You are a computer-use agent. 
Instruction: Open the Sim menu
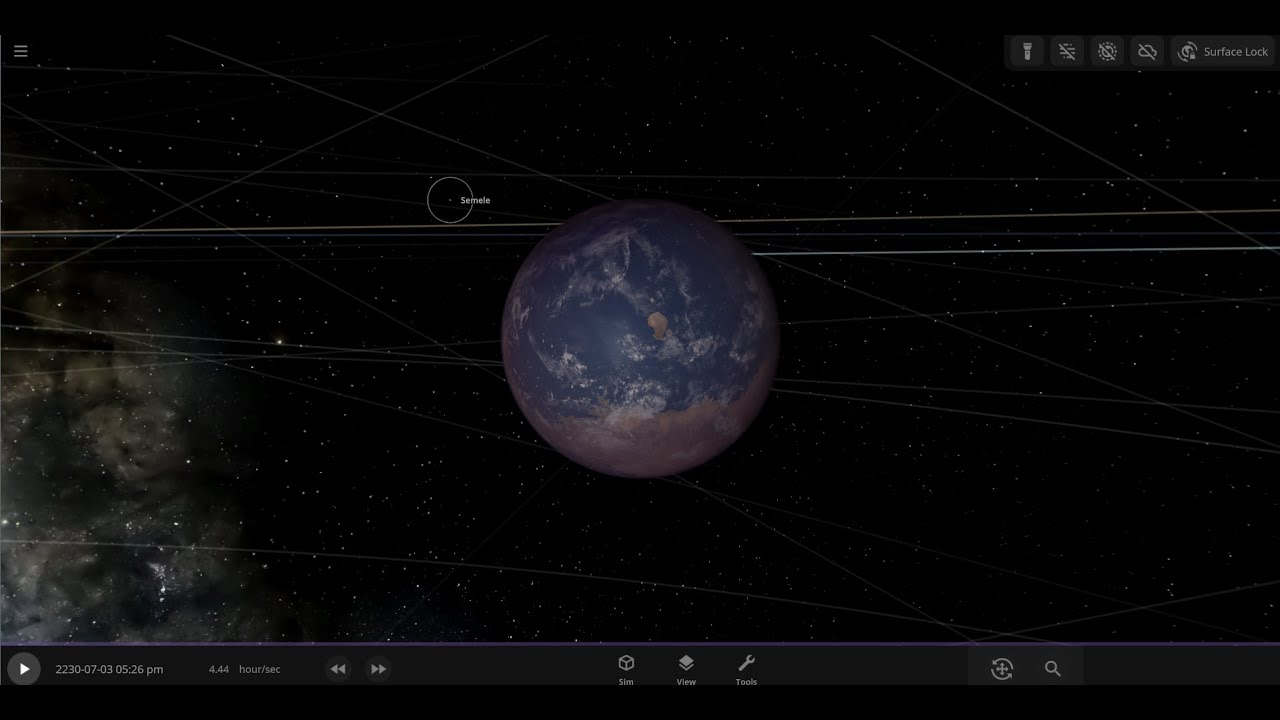click(x=626, y=670)
